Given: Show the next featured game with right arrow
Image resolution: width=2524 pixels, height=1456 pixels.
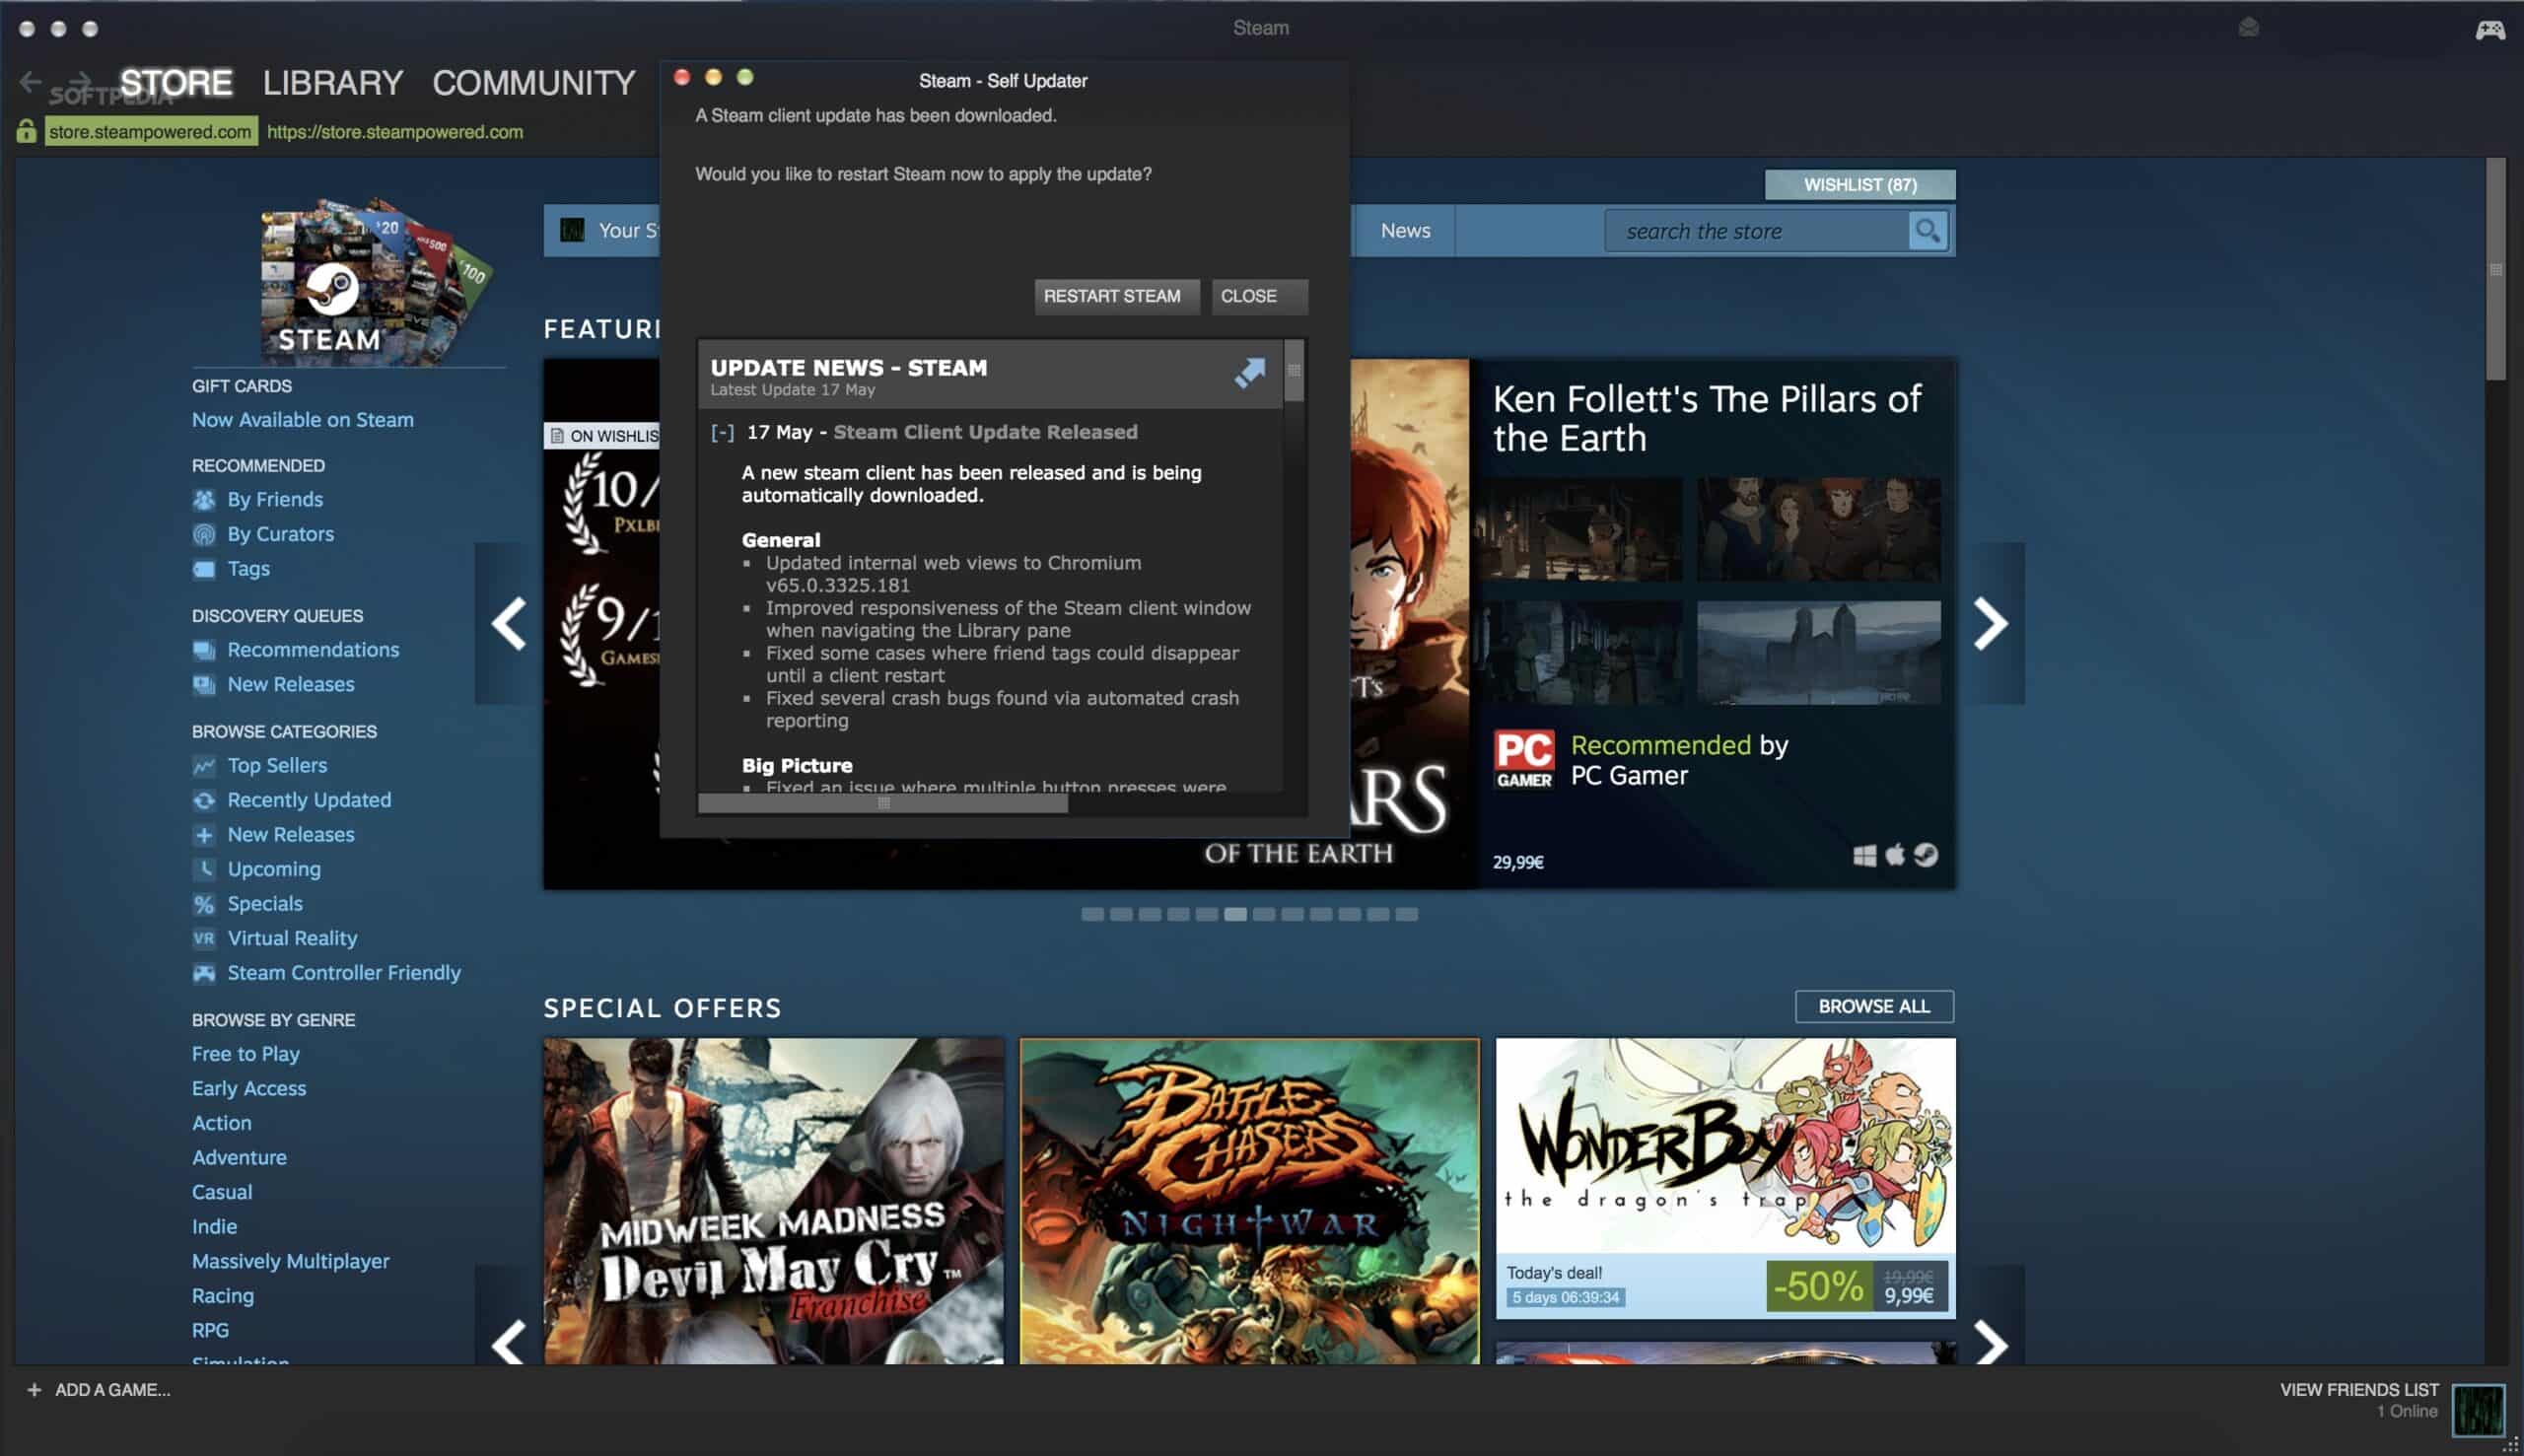Looking at the screenshot, I should point(1990,624).
